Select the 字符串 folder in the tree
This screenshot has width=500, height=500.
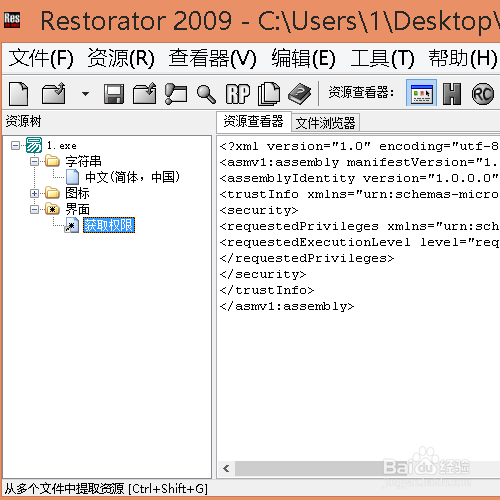83,162
